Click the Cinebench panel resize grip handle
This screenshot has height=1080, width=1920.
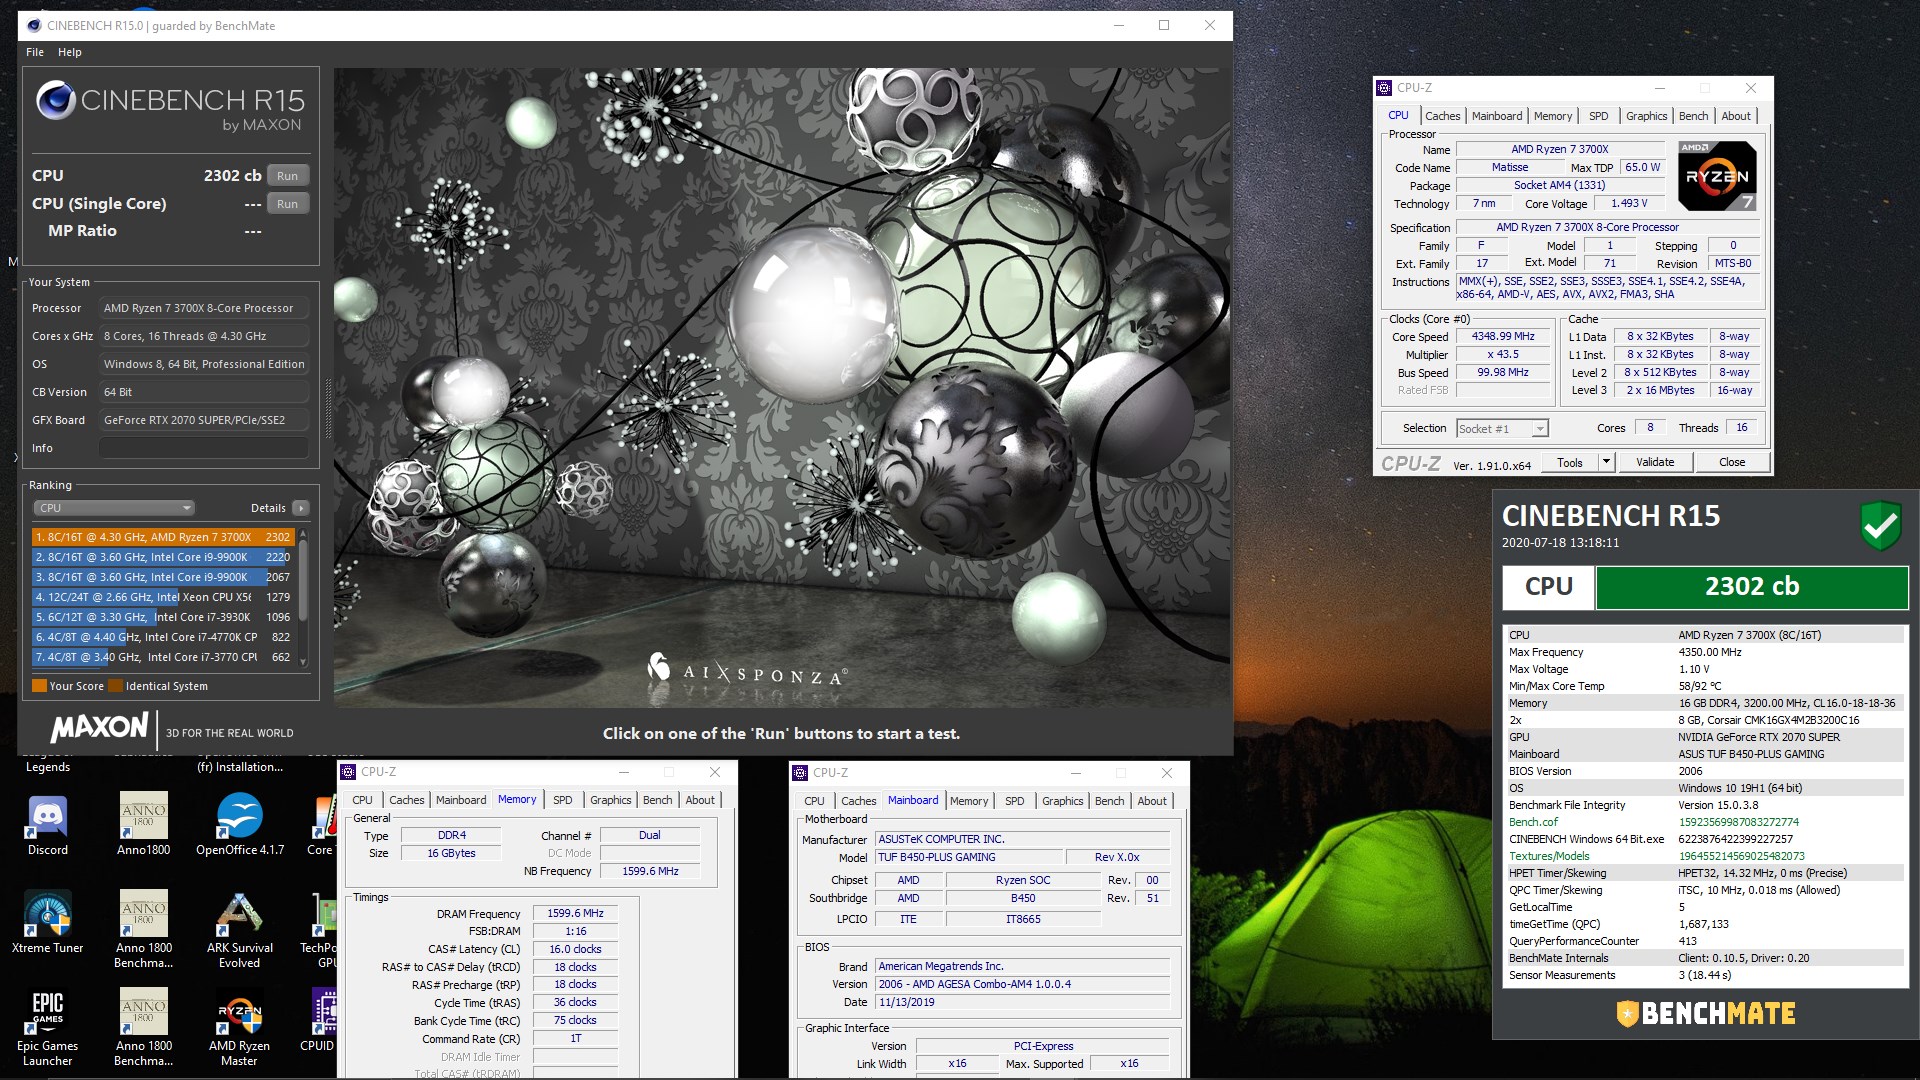tap(327, 408)
